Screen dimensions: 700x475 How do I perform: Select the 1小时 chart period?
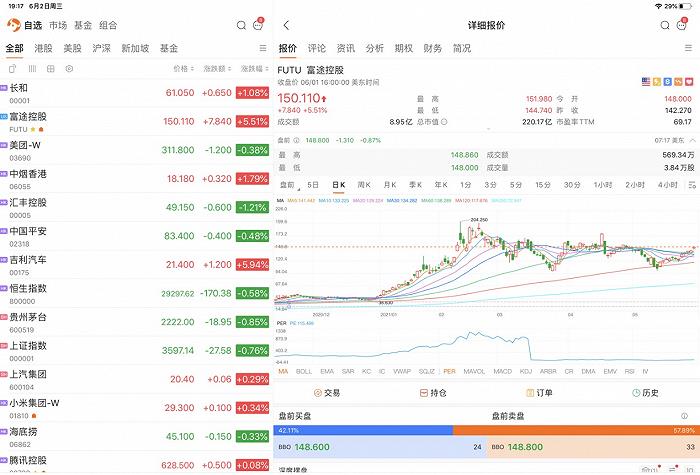[x=603, y=185]
